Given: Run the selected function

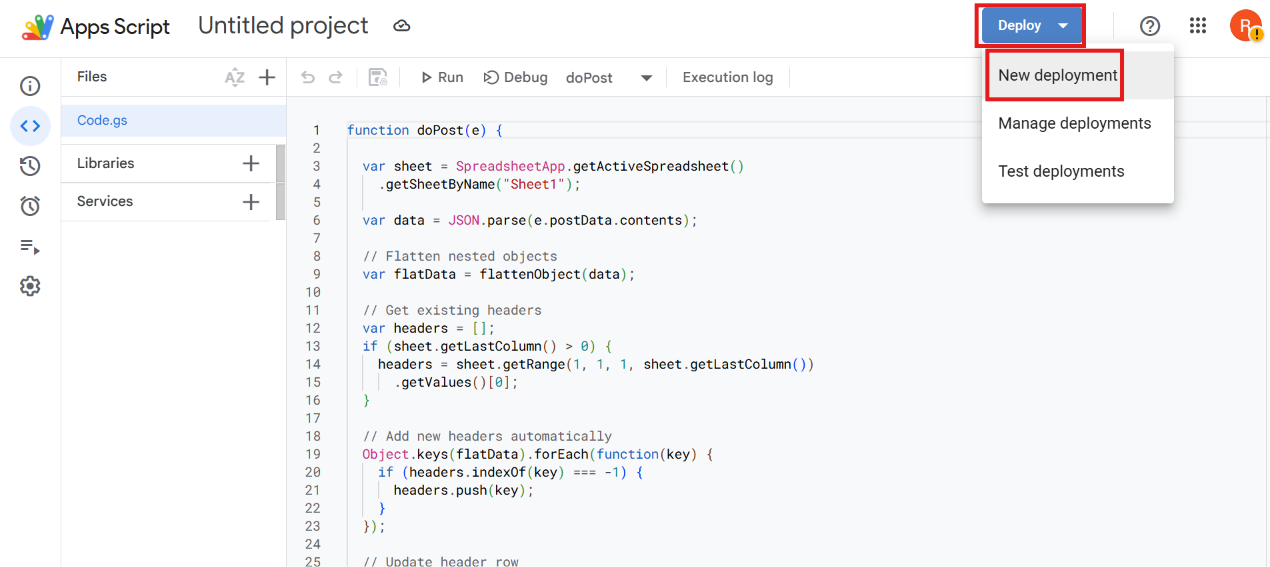Looking at the screenshot, I should tap(442, 77).
